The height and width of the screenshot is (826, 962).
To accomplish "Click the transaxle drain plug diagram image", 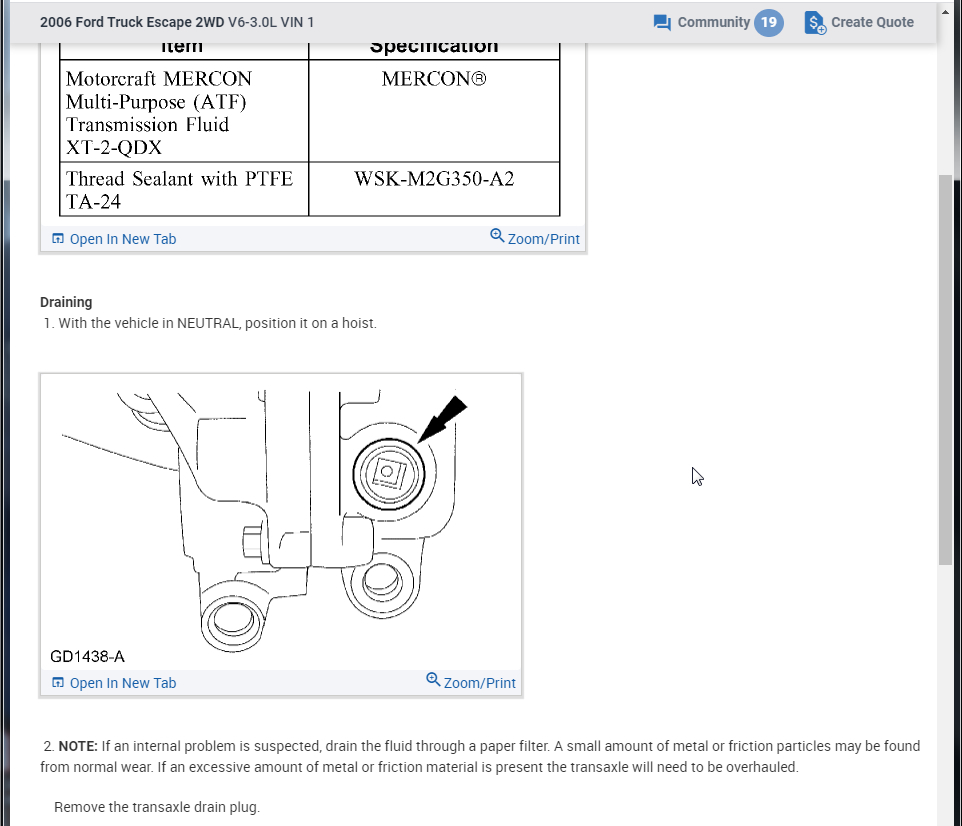I will [x=281, y=522].
